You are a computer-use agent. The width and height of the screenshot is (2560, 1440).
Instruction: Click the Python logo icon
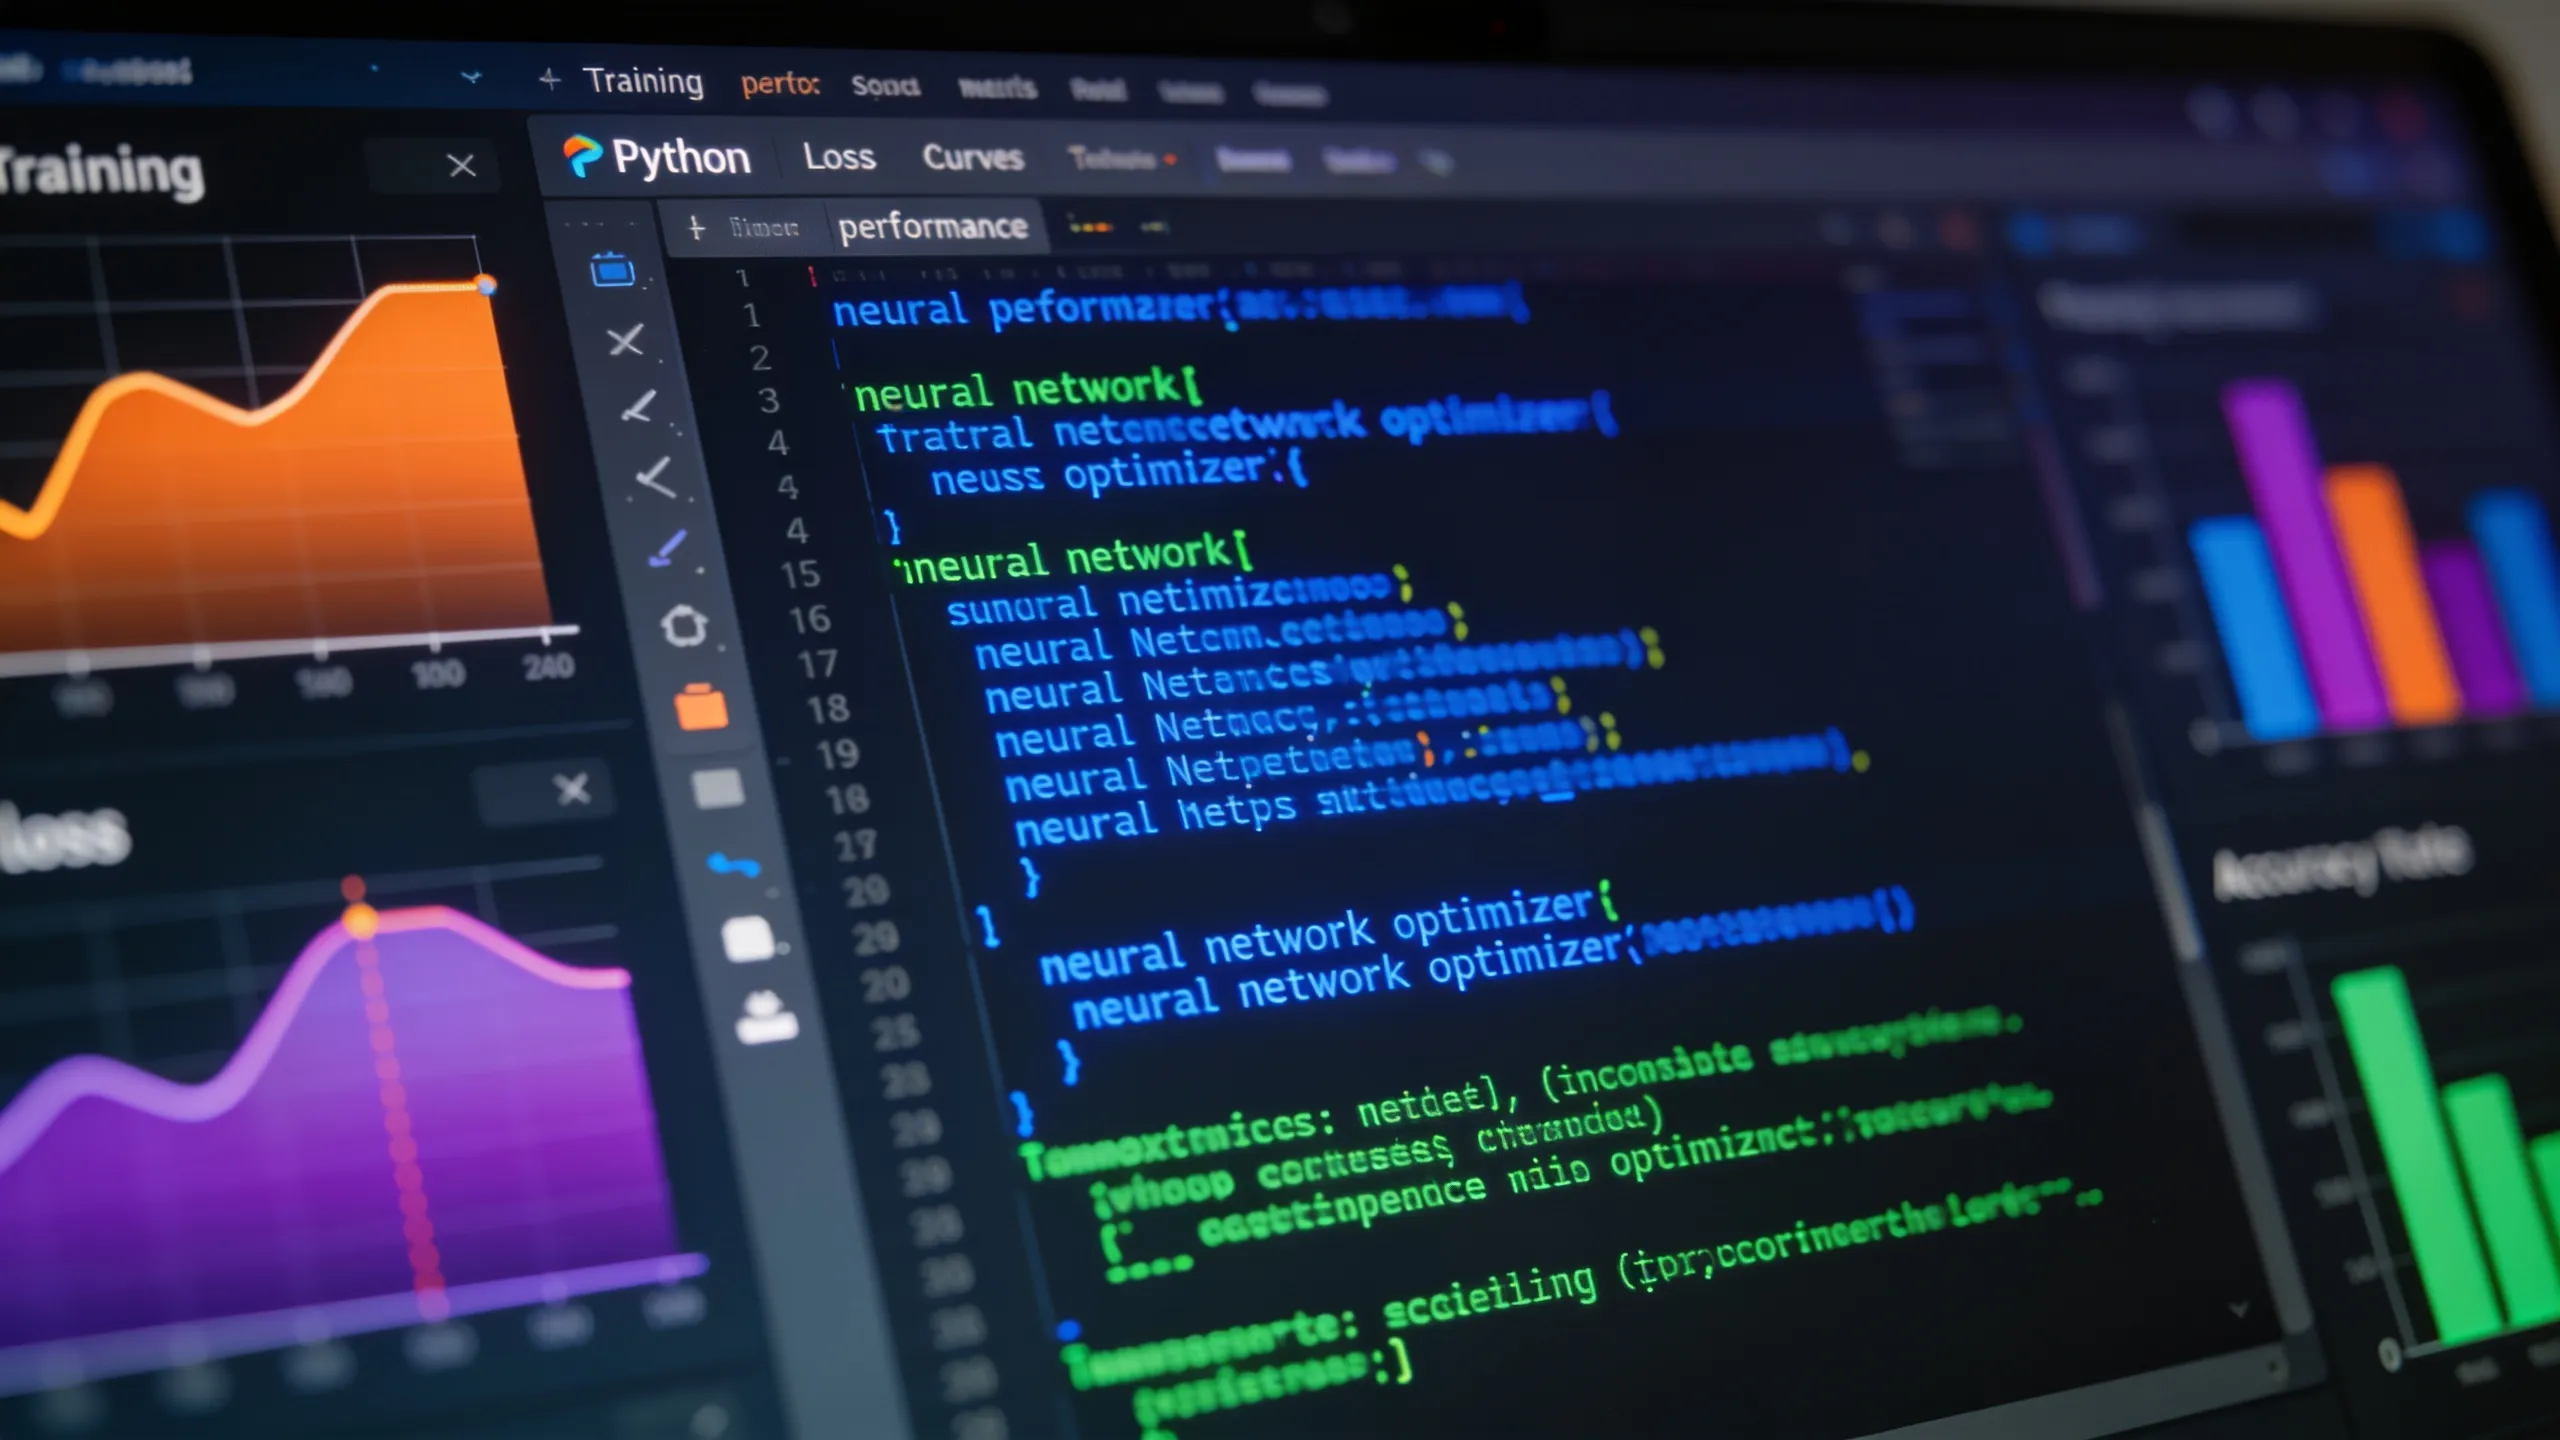[x=582, y=156]
